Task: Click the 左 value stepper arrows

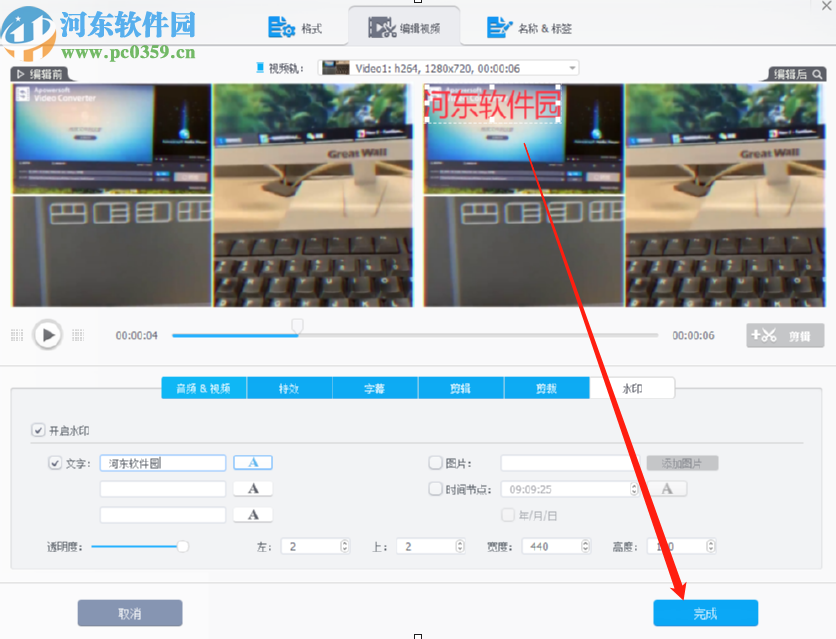Action: coord(344,546)
